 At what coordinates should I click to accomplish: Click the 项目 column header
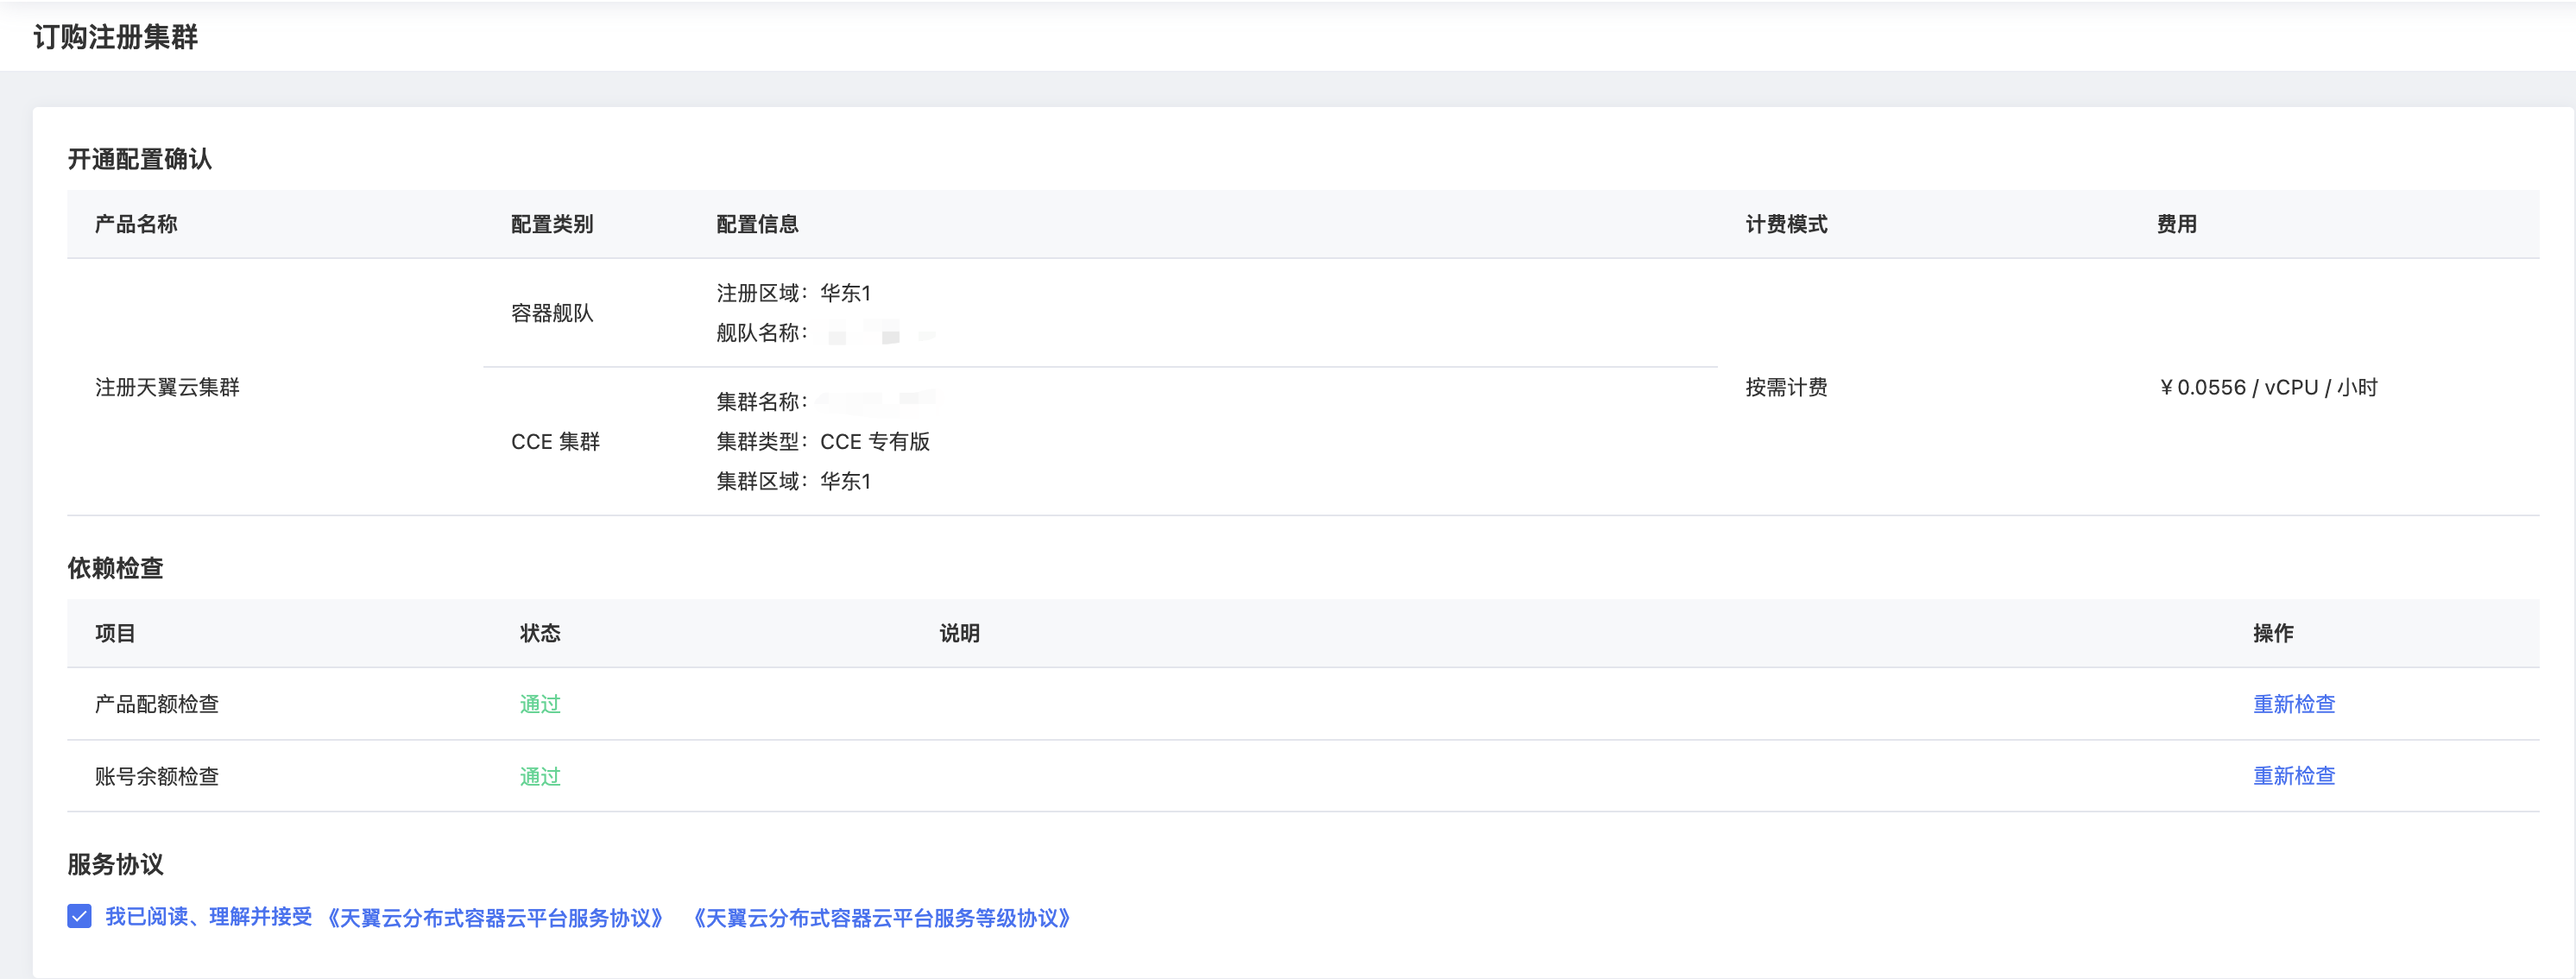pos(115,633)
